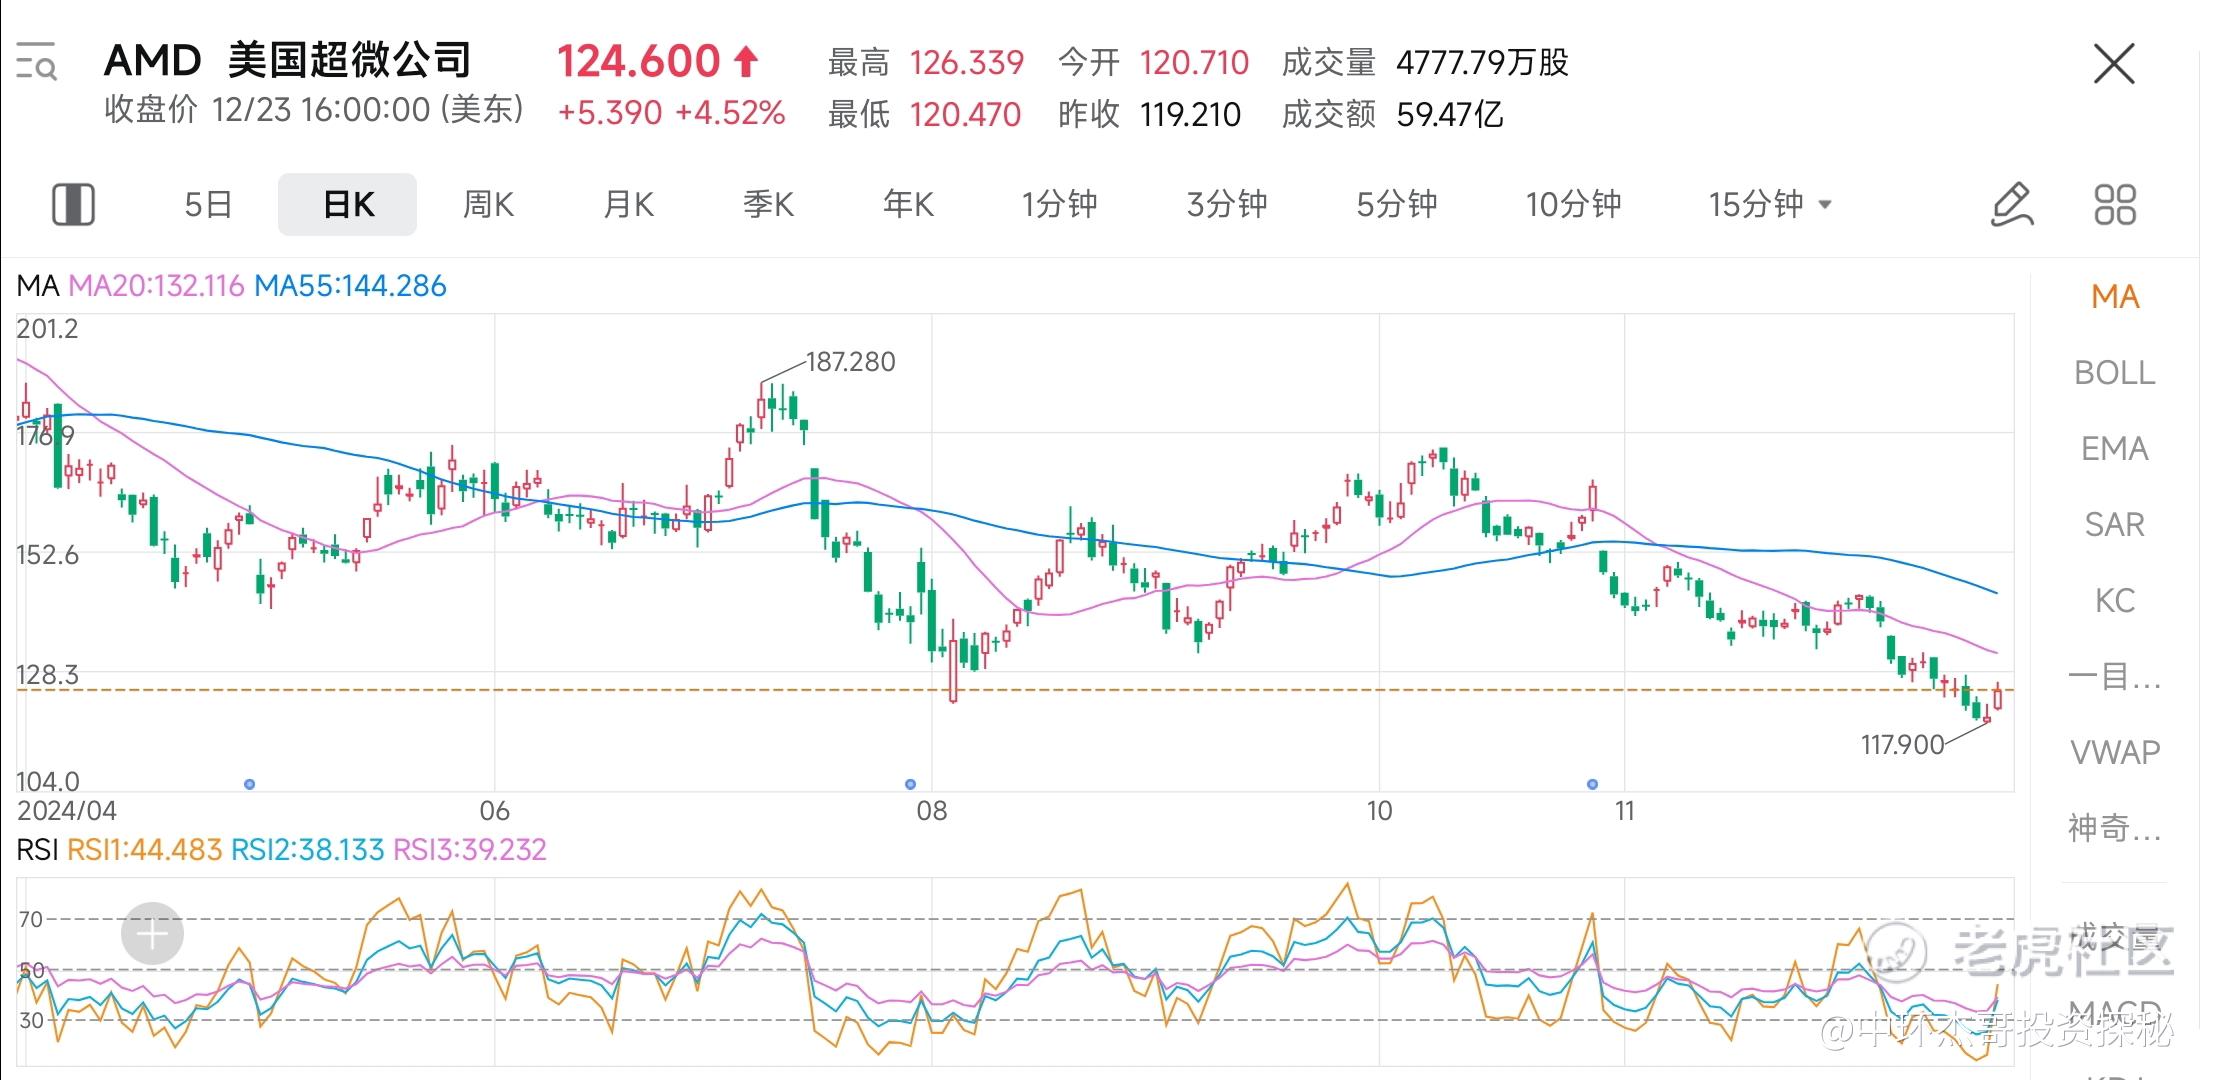Image resolution: width=2218 pixels, height=1080 pixels.
Task: Select the KC indicator
Action: 2115,601
